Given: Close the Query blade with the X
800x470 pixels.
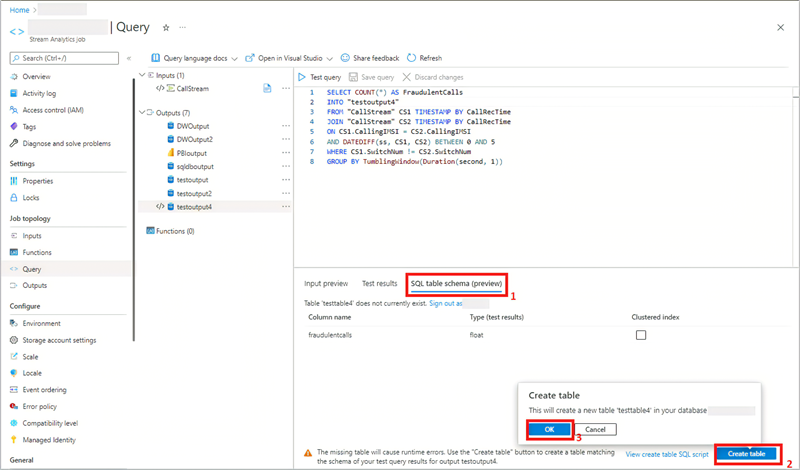Looking at the screenshot, I should pos(781,28).
